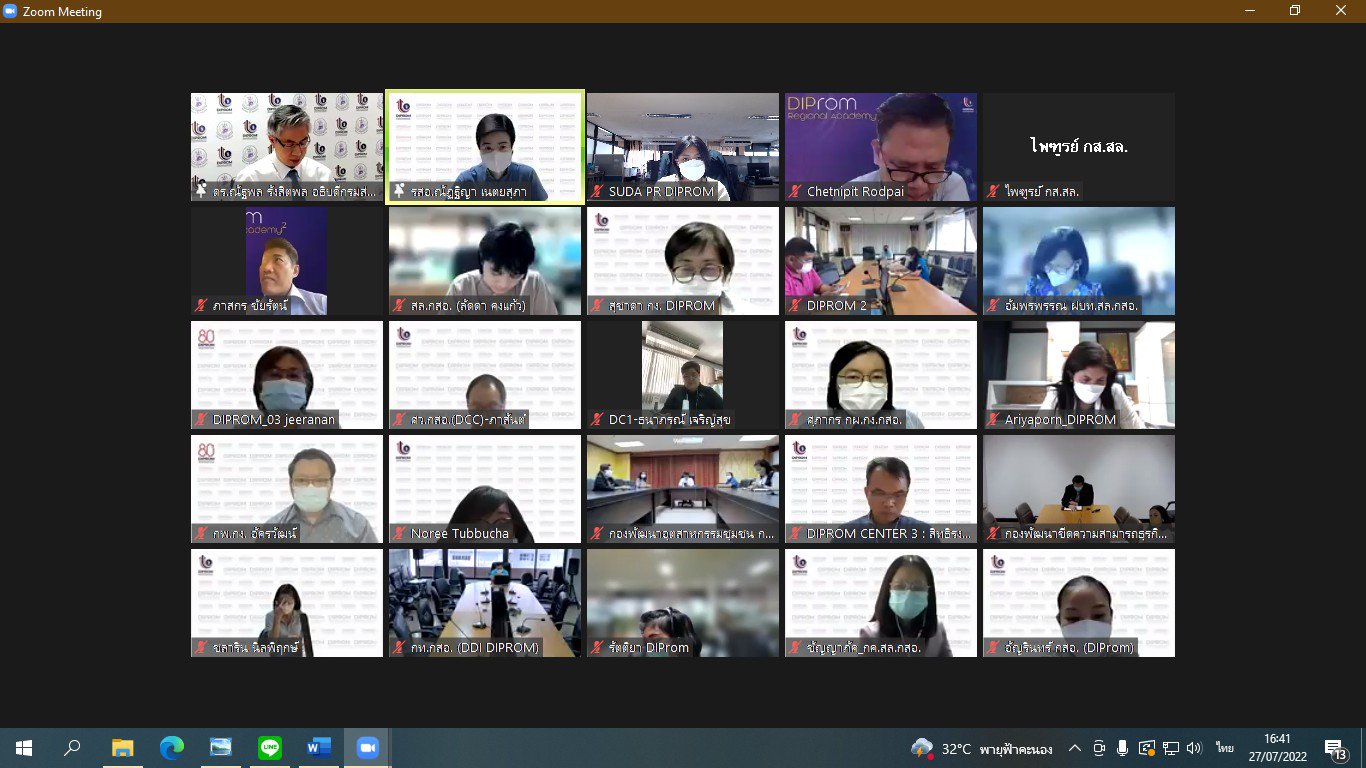Click the tray icon with orange dot

pyautogui.click(x=1147, y=749)
